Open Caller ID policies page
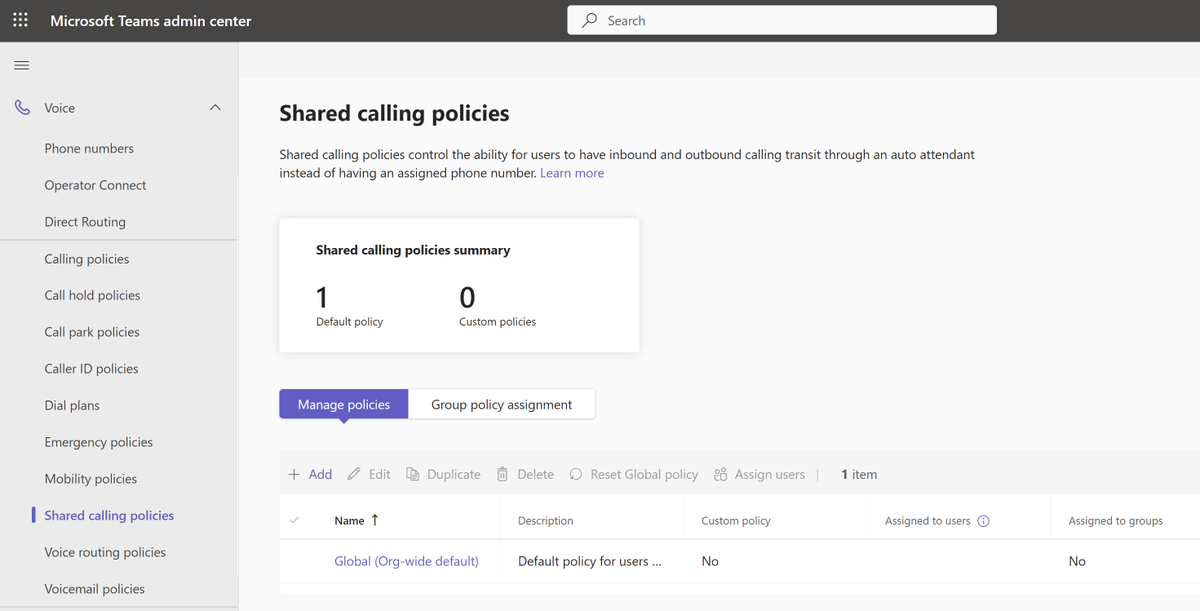The width and height of the screenshot is (1200, 611). (91, 369)
